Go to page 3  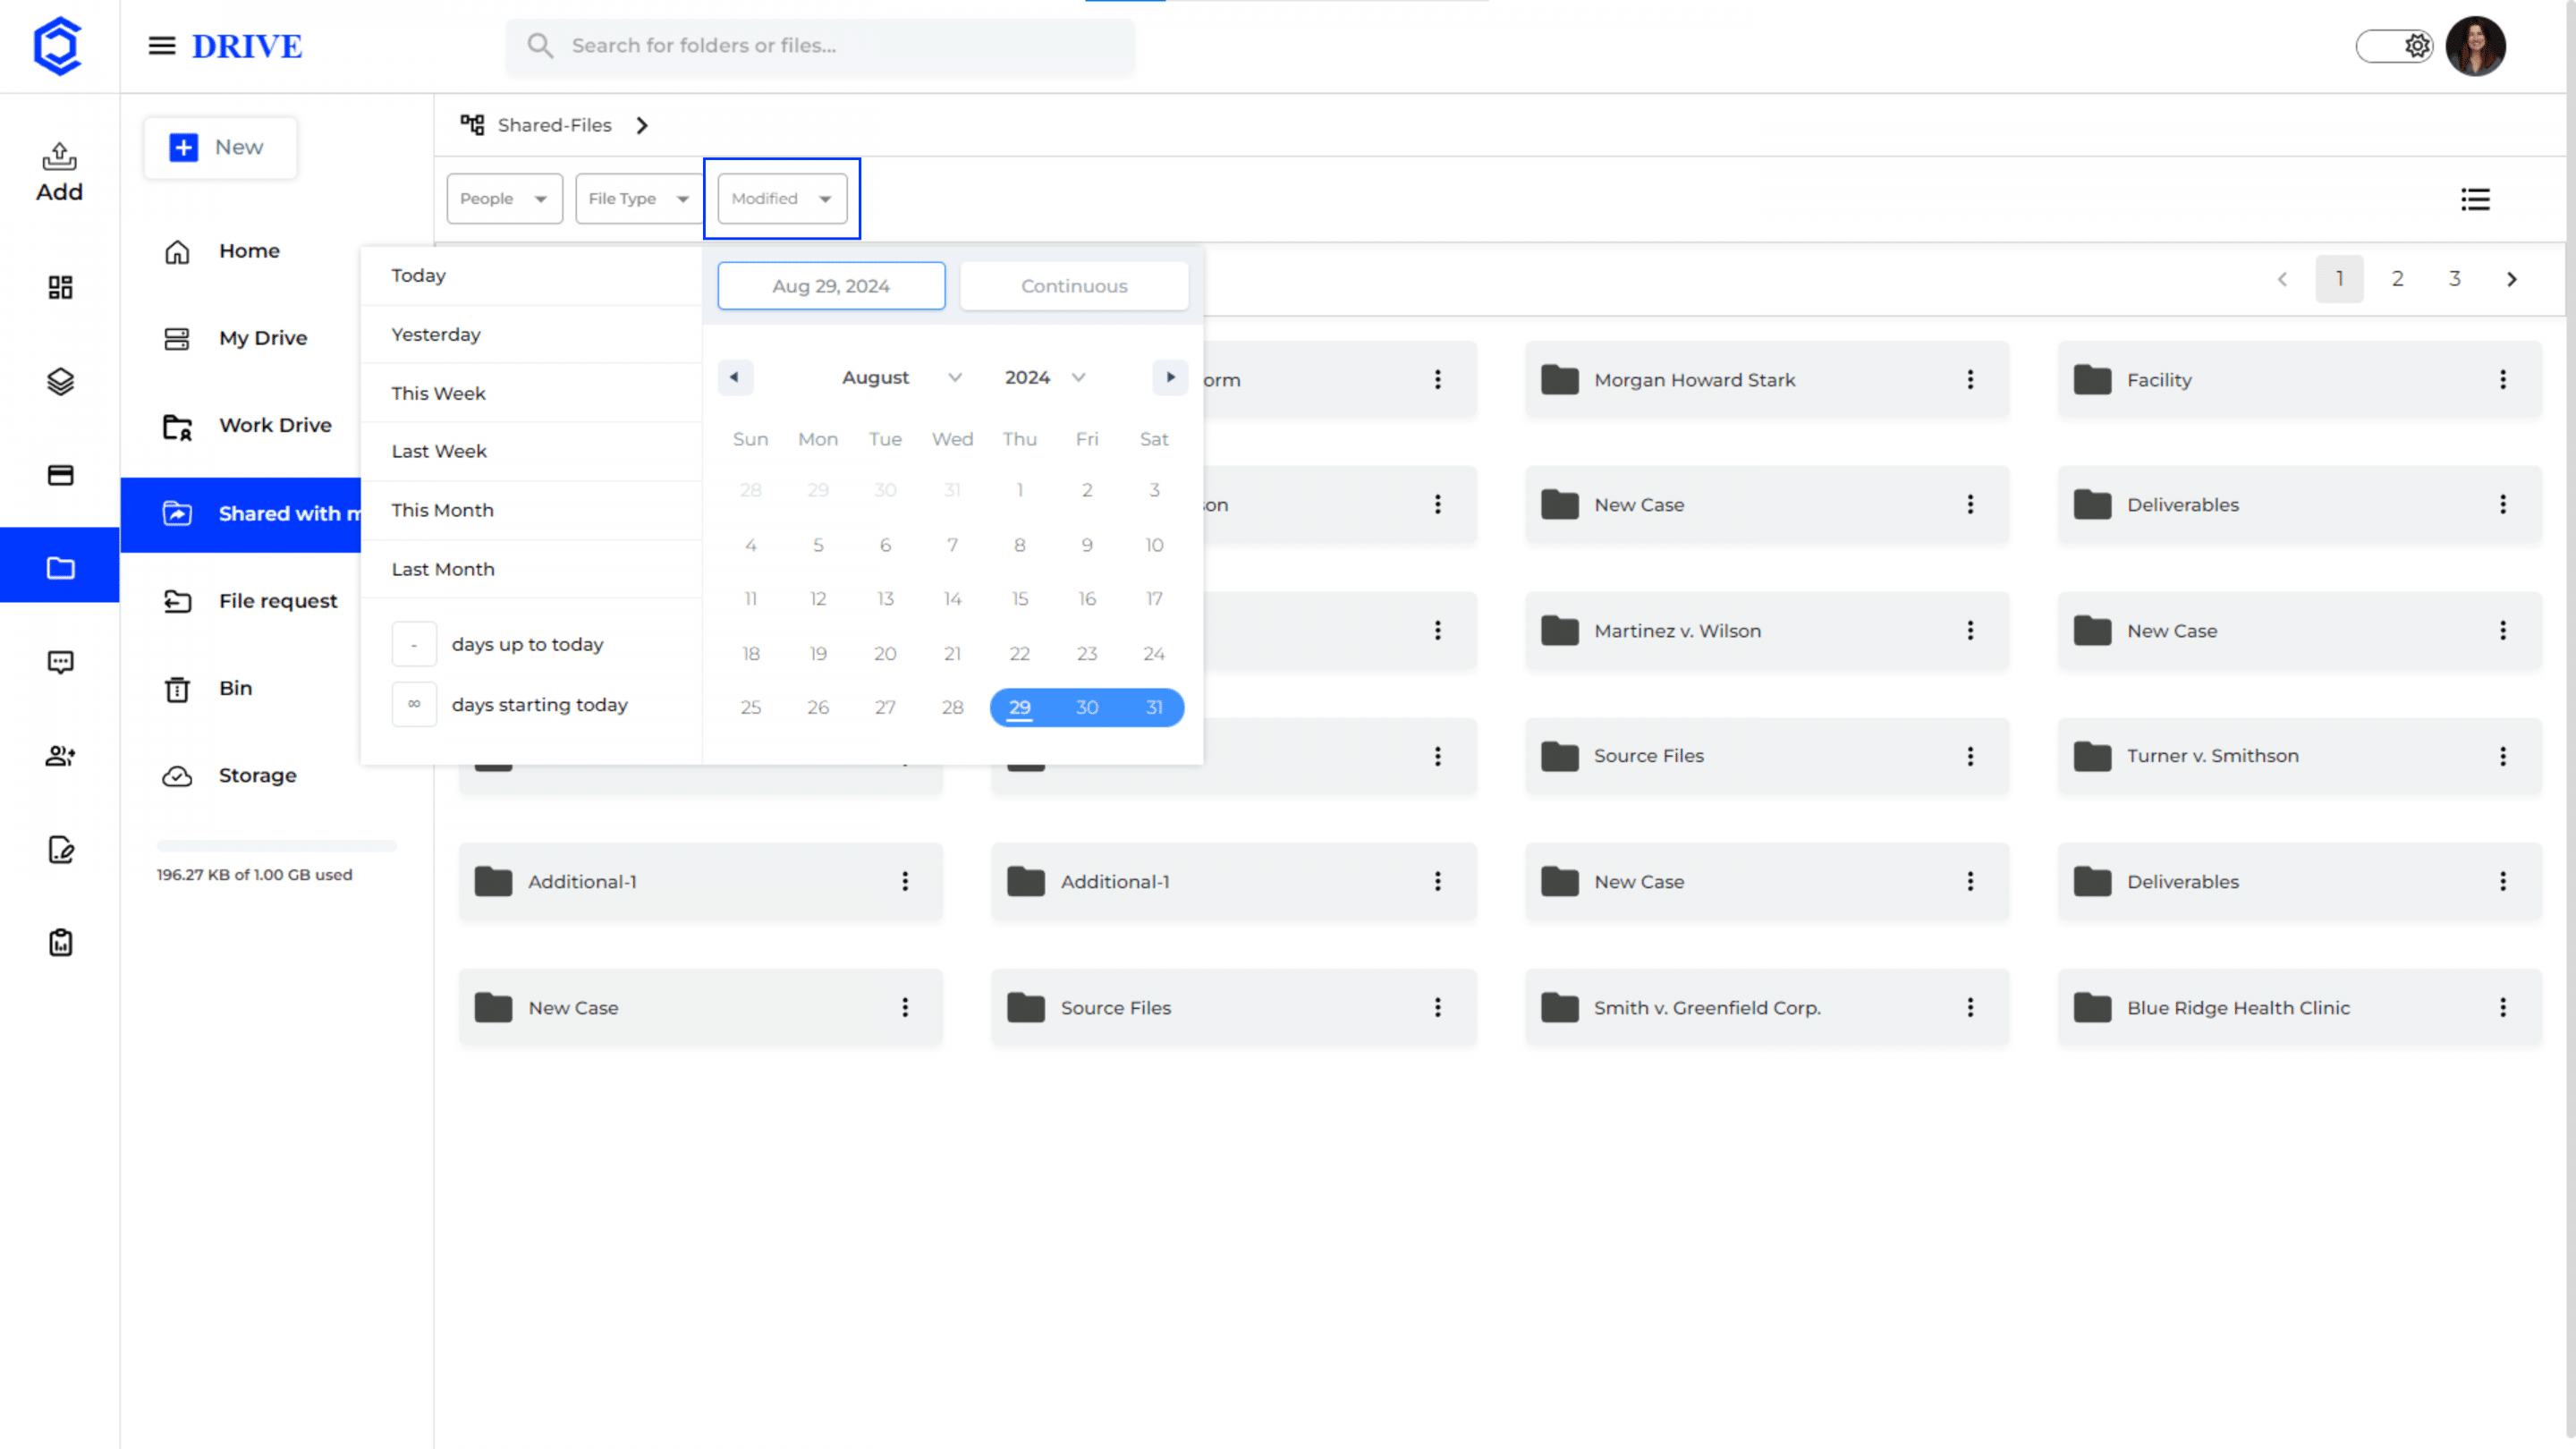tap(2454, 279)
